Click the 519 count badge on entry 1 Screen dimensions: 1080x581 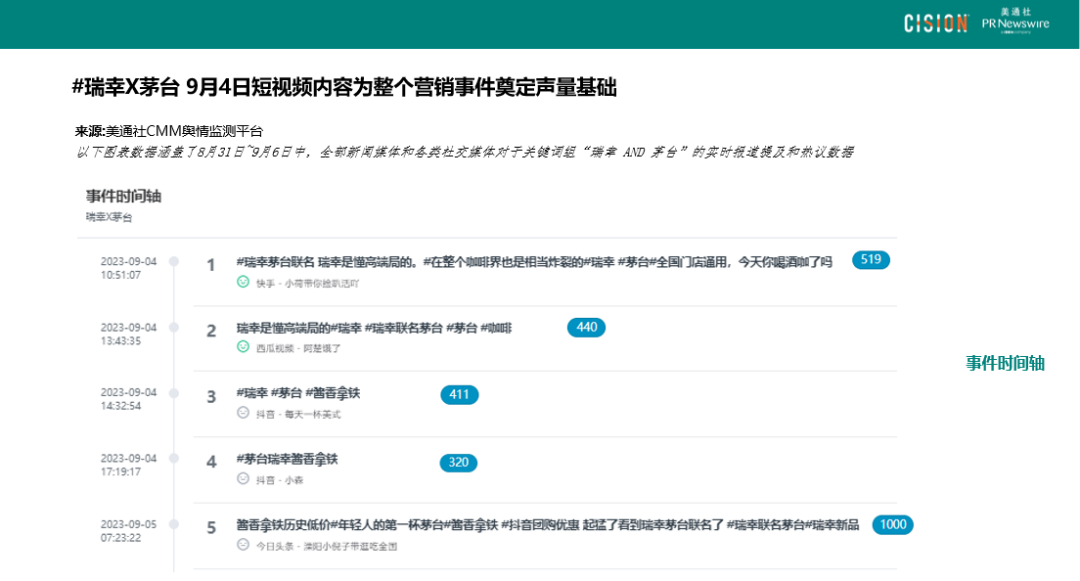[869, 258]
